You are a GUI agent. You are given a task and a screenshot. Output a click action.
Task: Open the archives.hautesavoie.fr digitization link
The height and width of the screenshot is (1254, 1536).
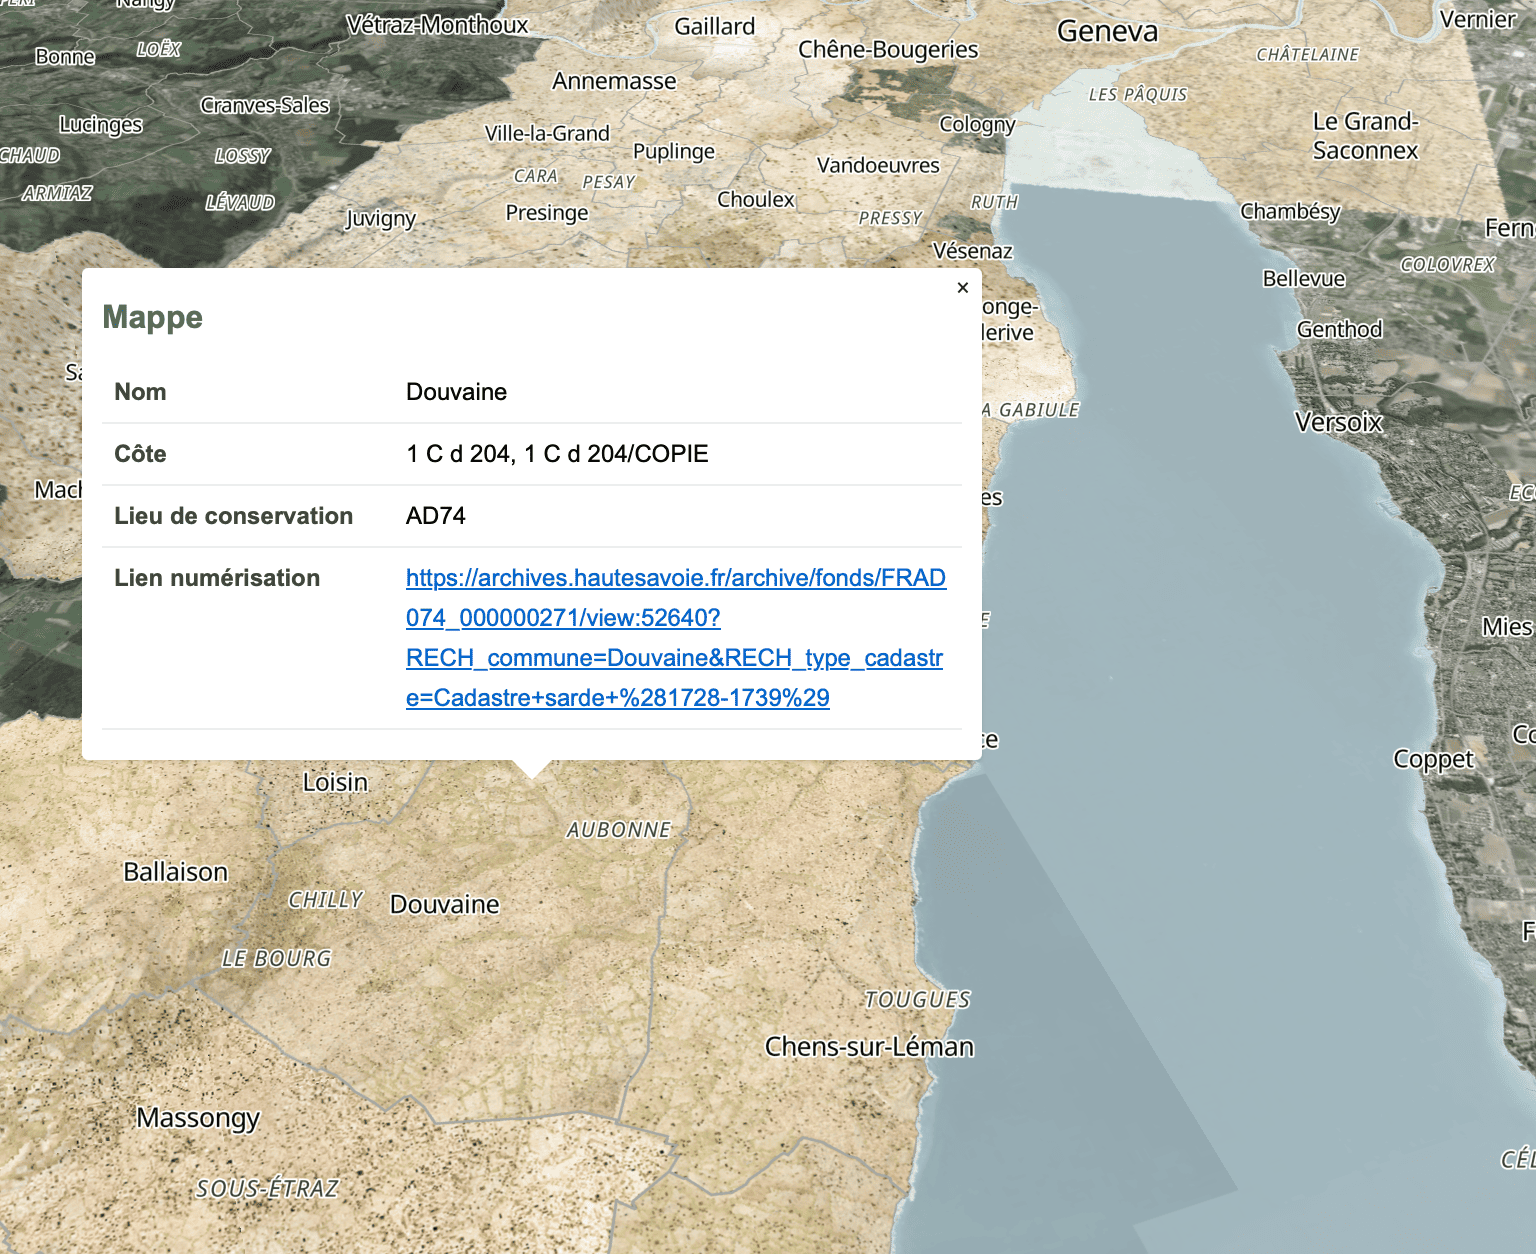pos(676,638)
